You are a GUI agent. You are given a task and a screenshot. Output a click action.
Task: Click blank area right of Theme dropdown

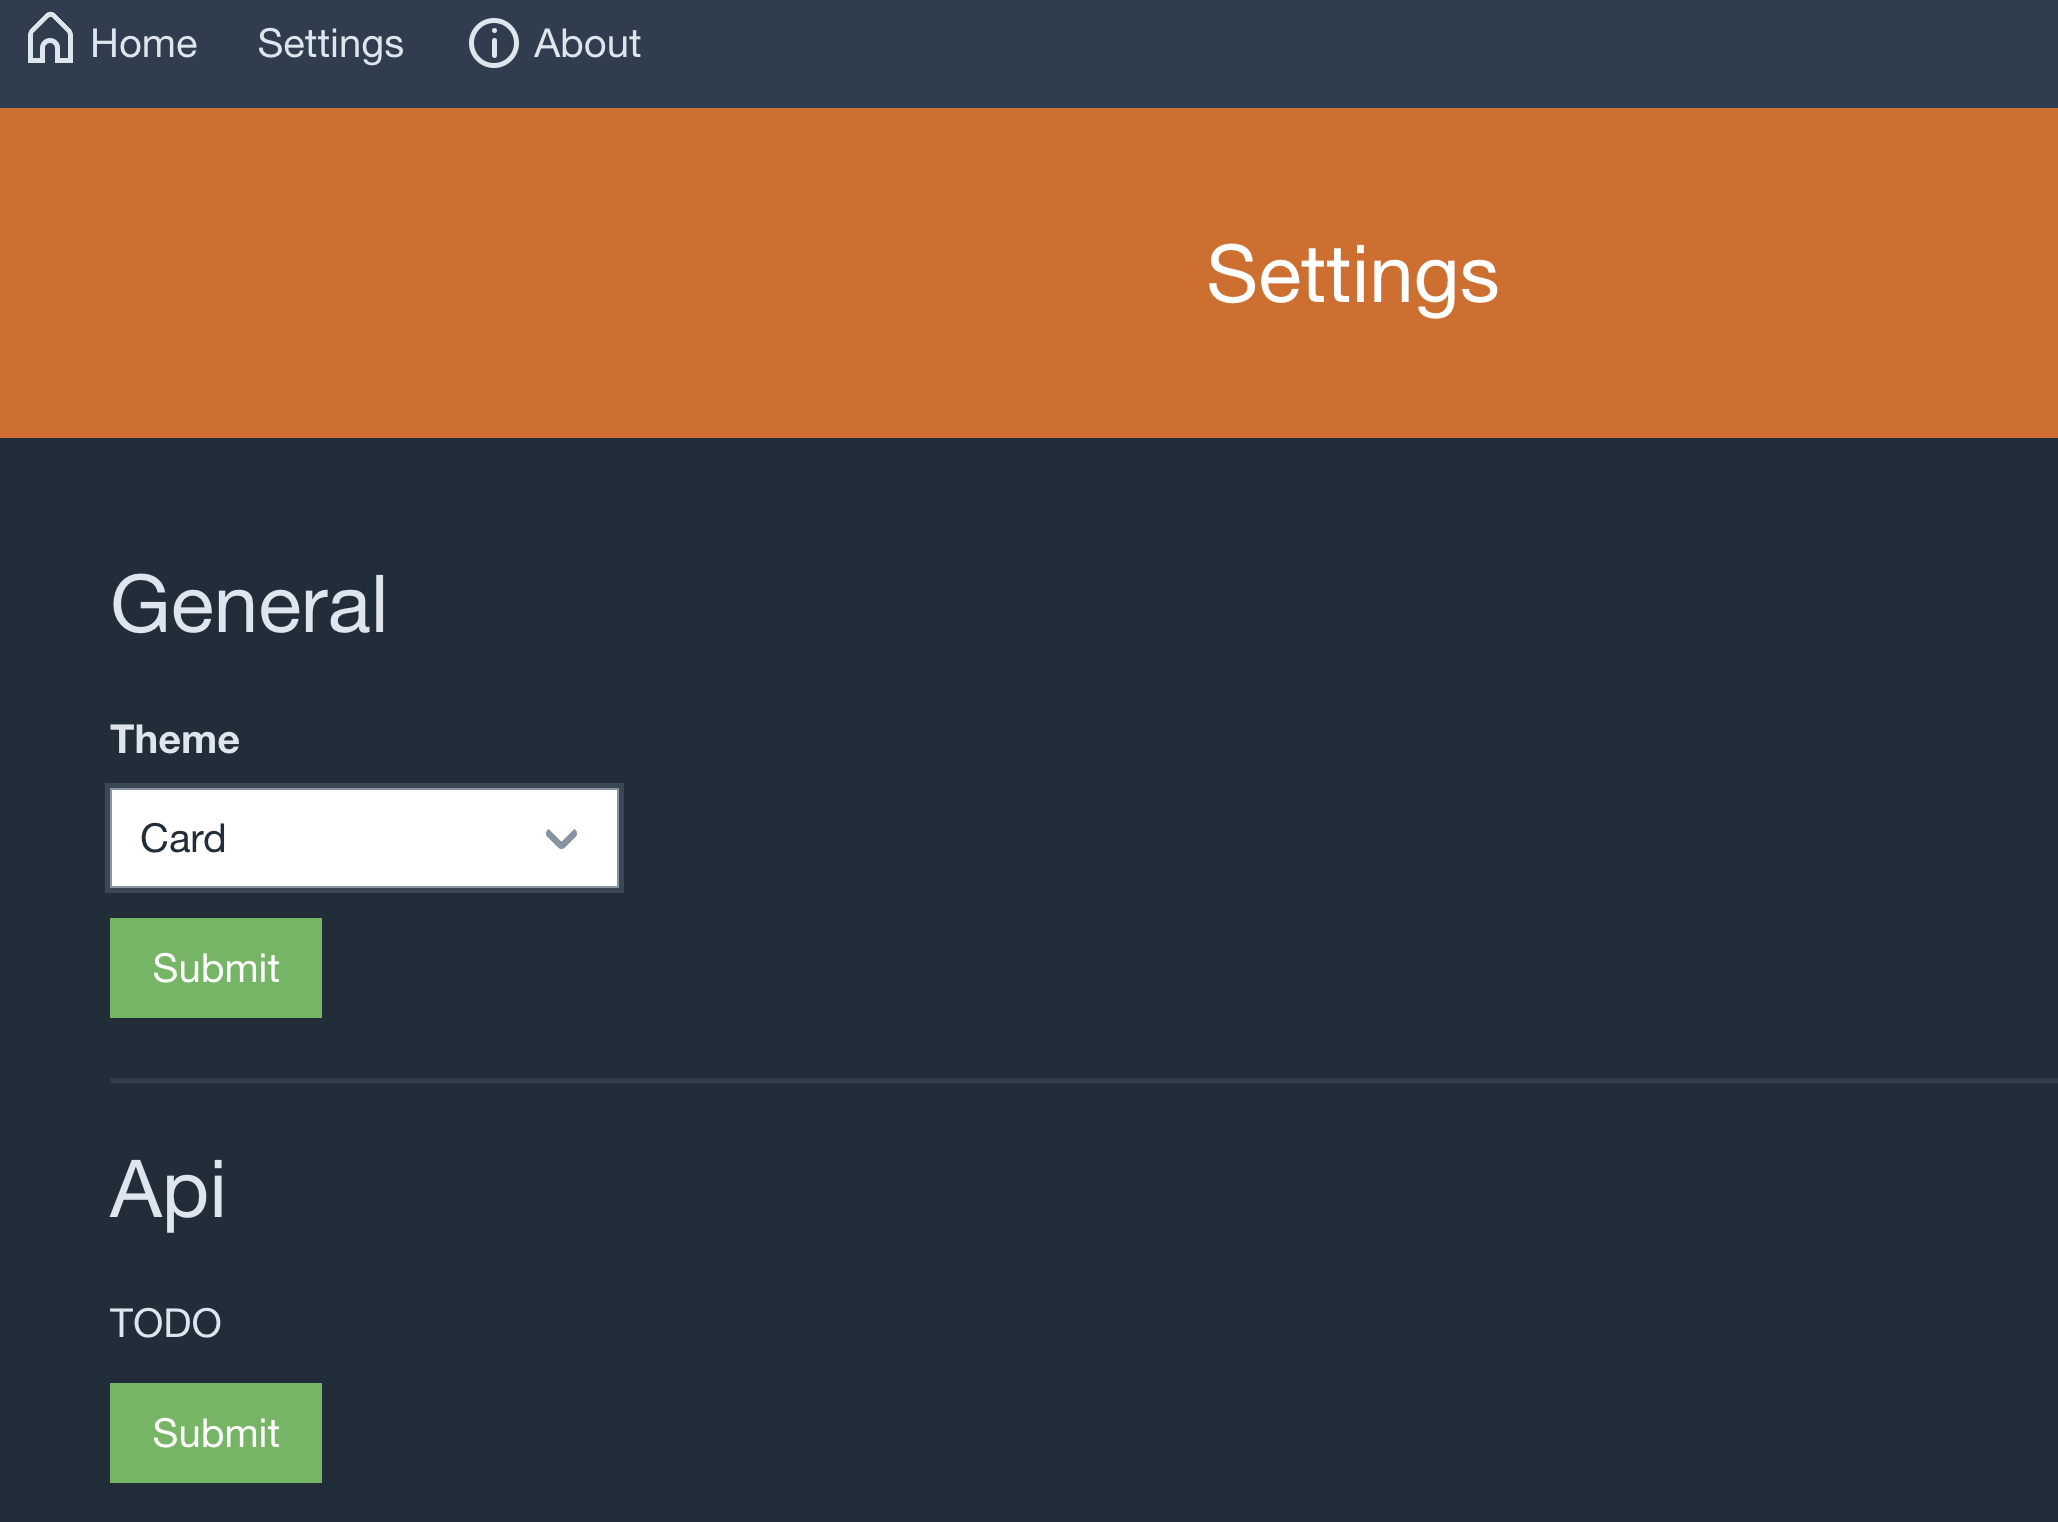point(1200,838)
